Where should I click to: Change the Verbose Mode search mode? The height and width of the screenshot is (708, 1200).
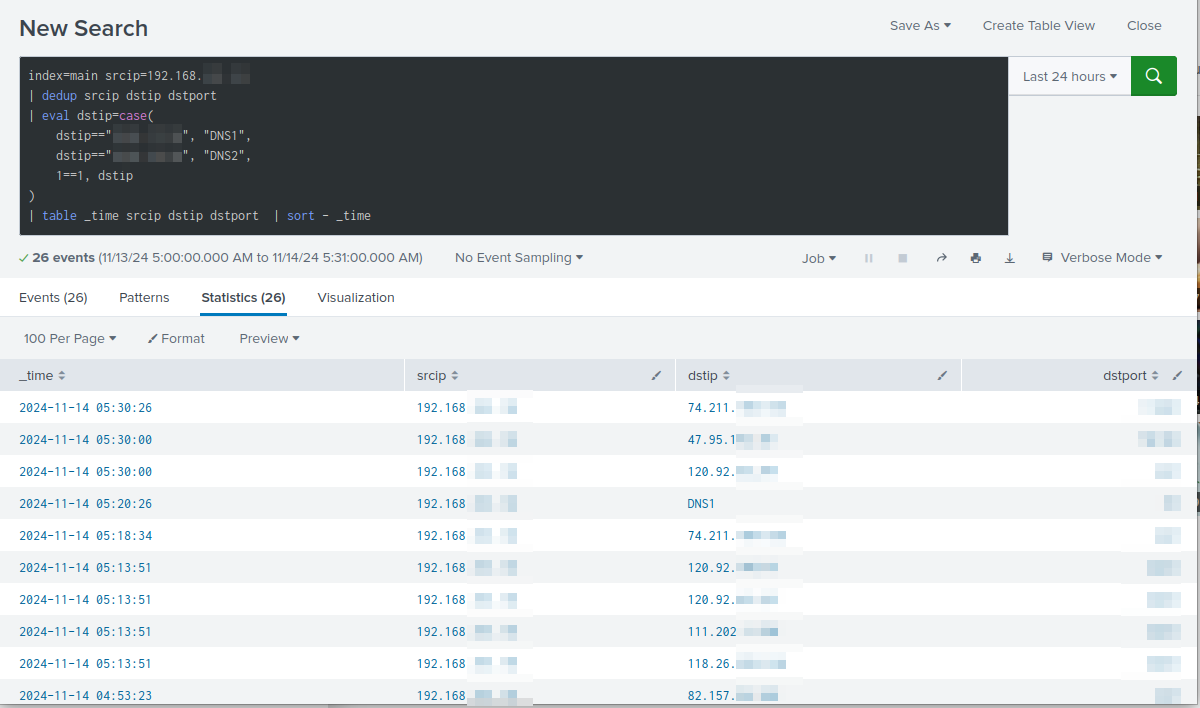tap(1102, 258)
